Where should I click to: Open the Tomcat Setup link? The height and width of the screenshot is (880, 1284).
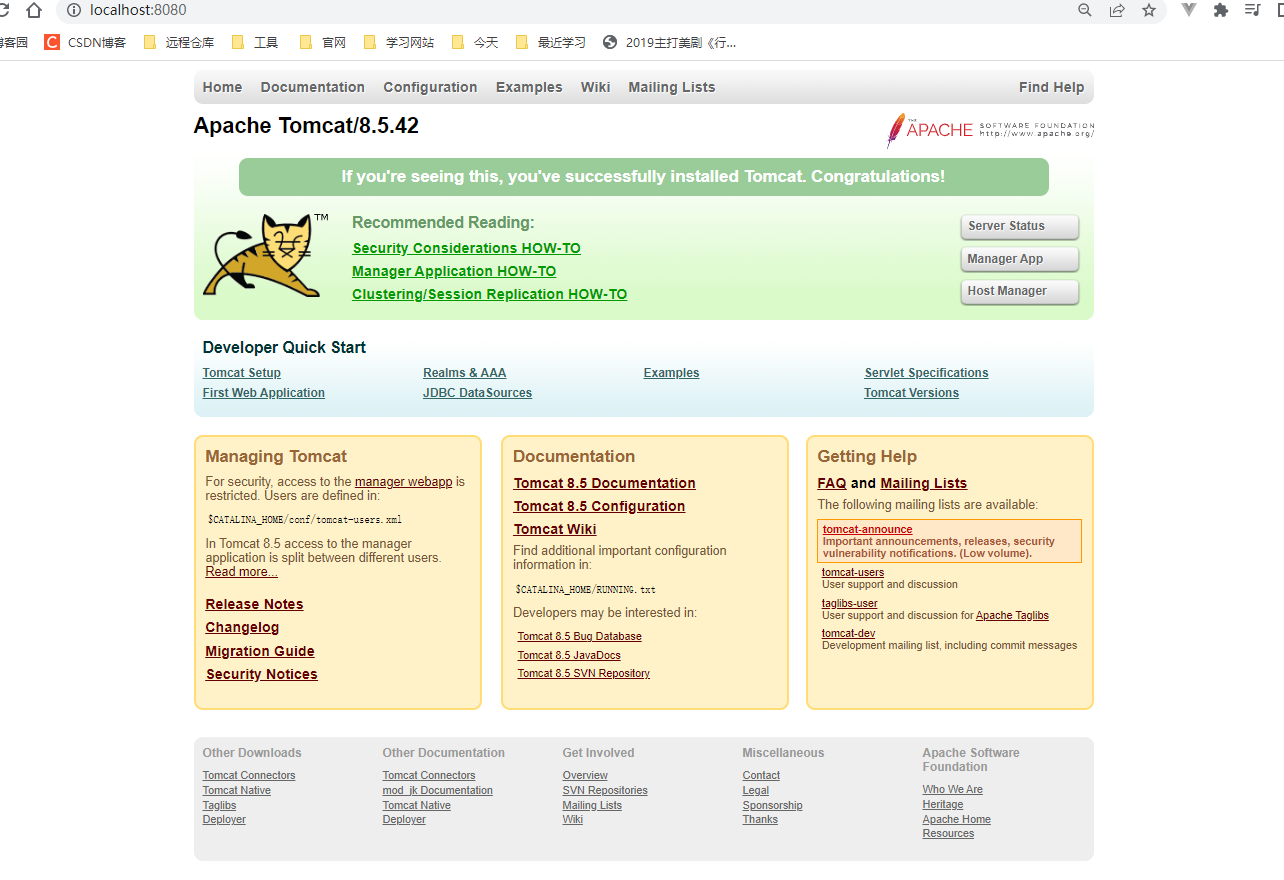[x=242, y=373]
